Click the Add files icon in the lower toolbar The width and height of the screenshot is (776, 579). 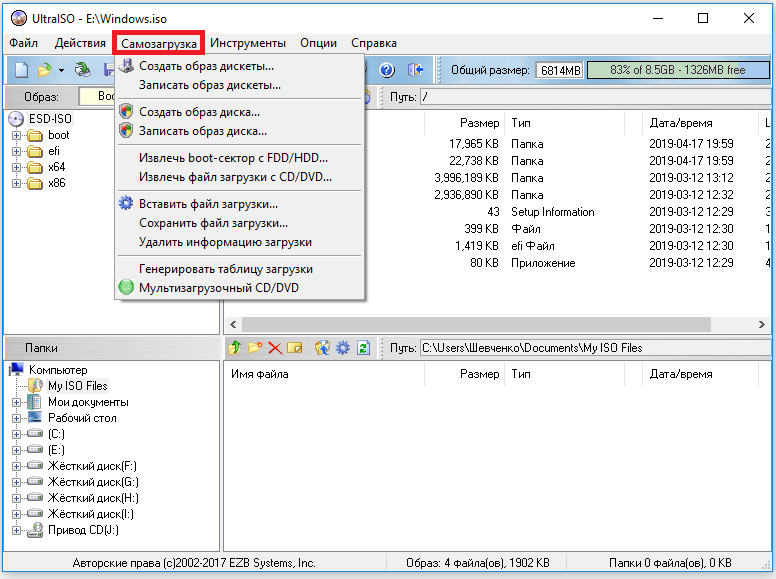click(322, 348)
